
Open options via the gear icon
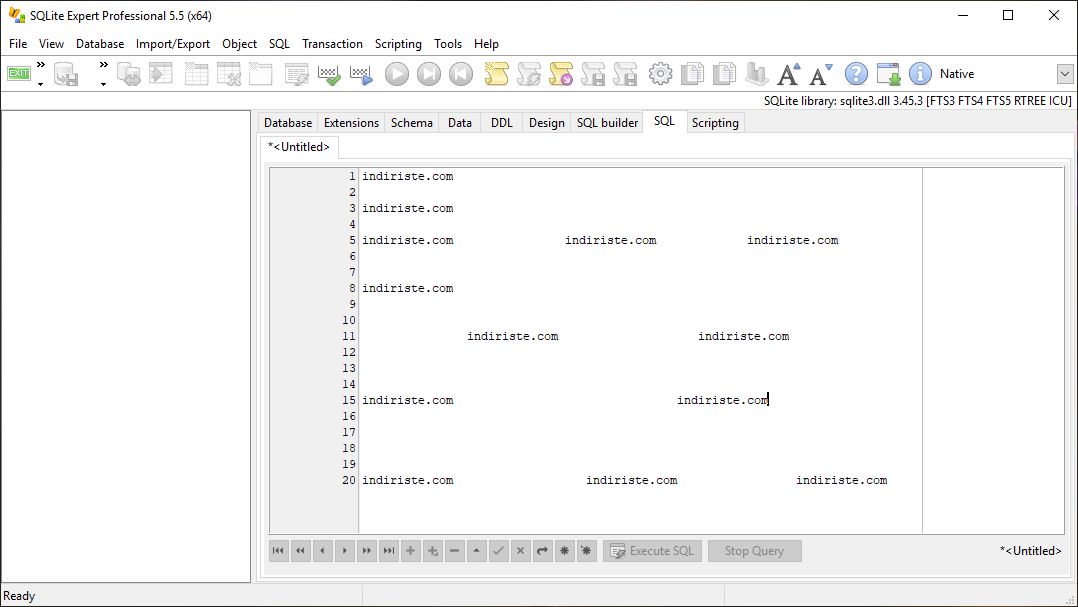661,74
